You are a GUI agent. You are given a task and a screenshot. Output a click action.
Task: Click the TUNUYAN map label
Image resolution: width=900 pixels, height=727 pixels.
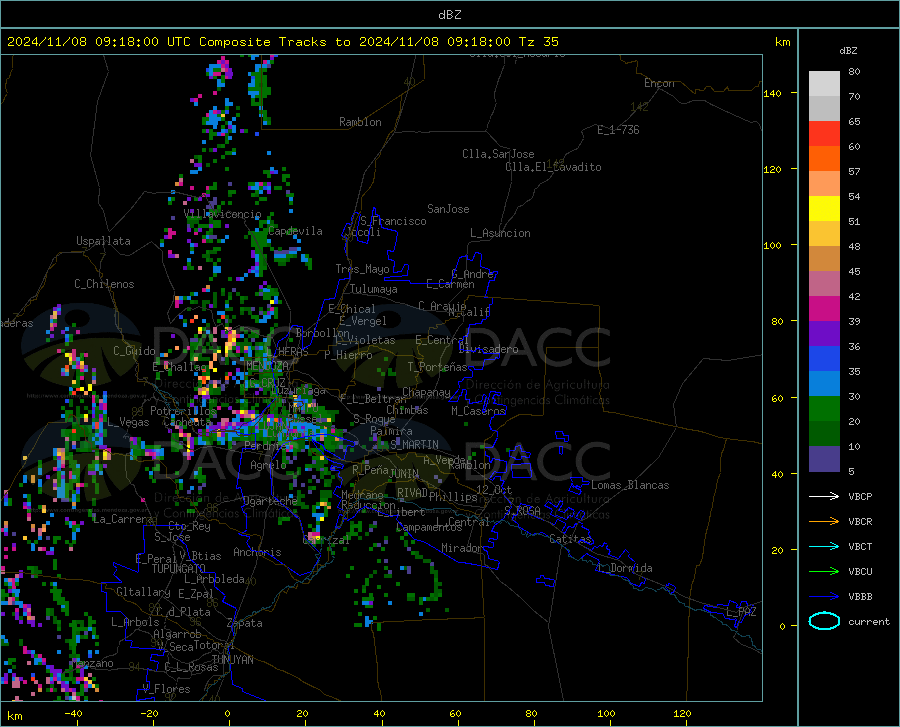pos(232,660)
